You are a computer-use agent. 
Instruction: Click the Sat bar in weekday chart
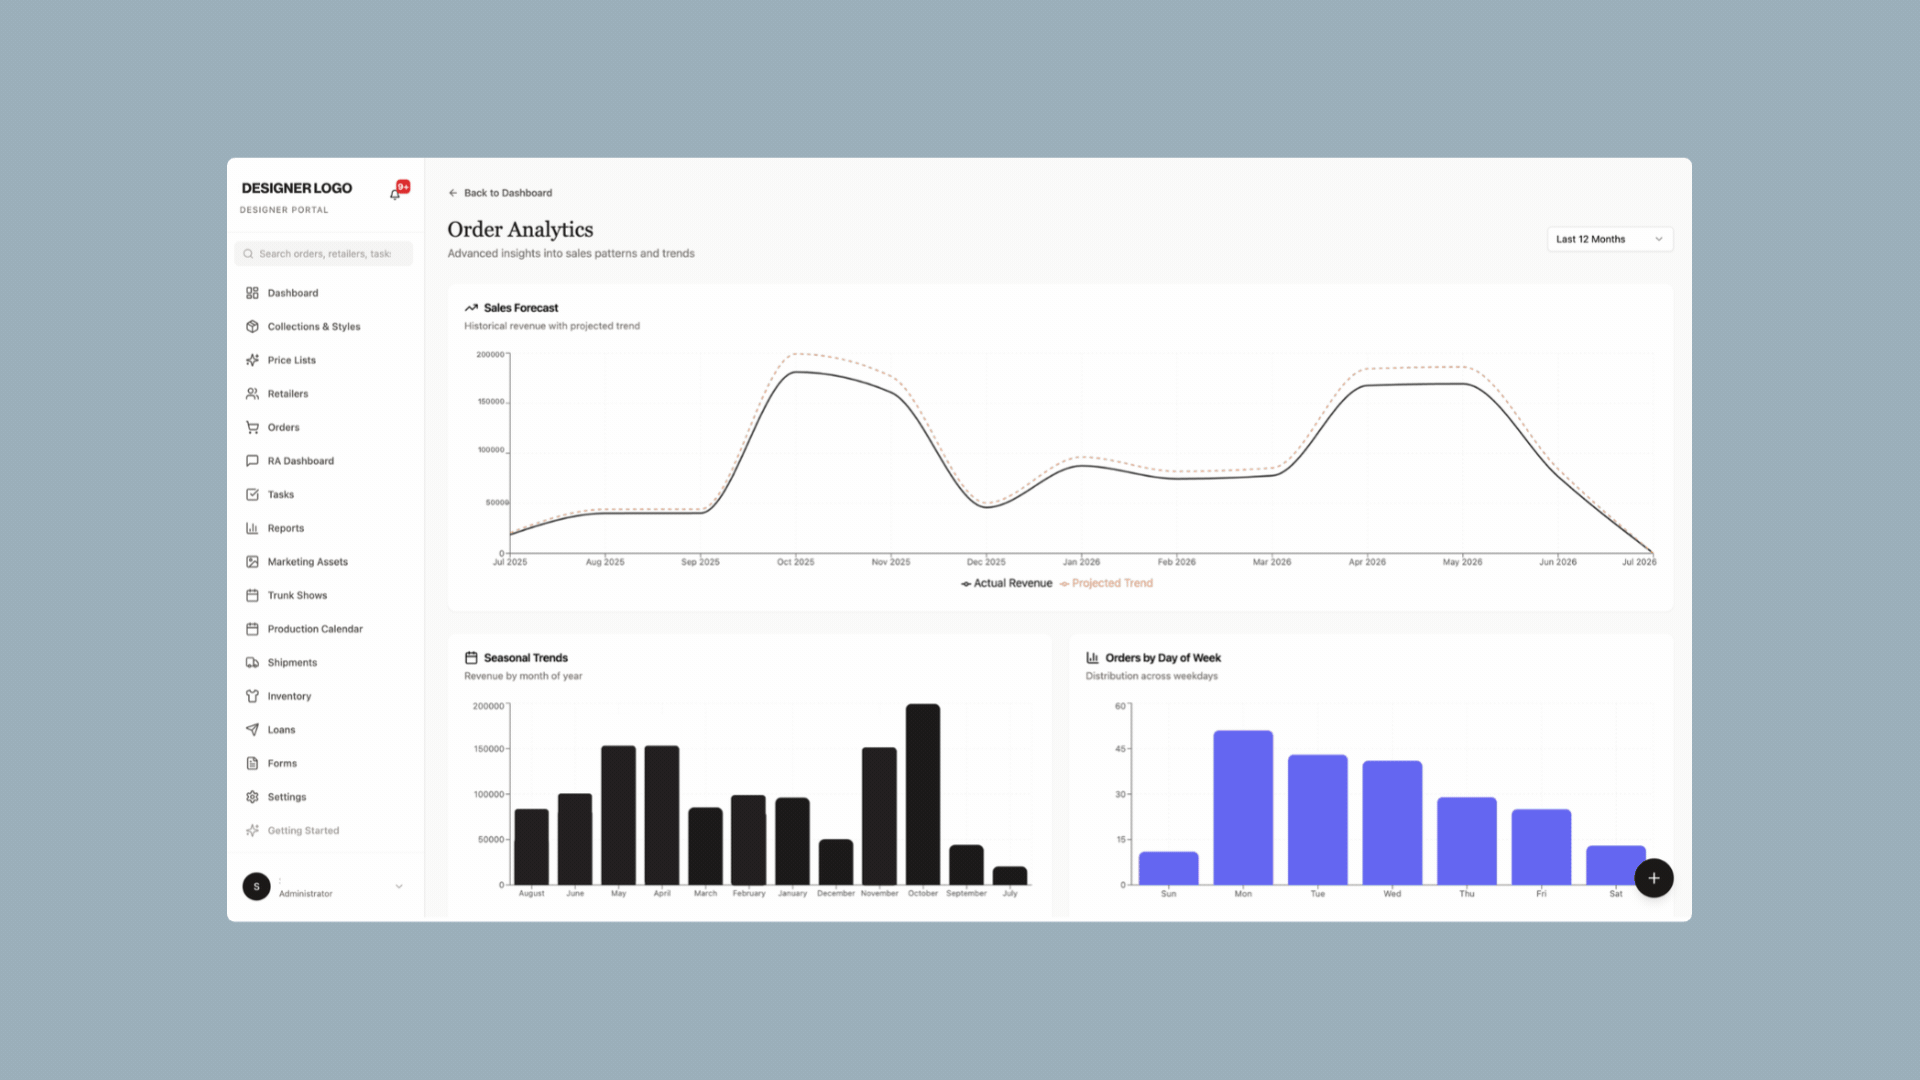click(1616, 865)
